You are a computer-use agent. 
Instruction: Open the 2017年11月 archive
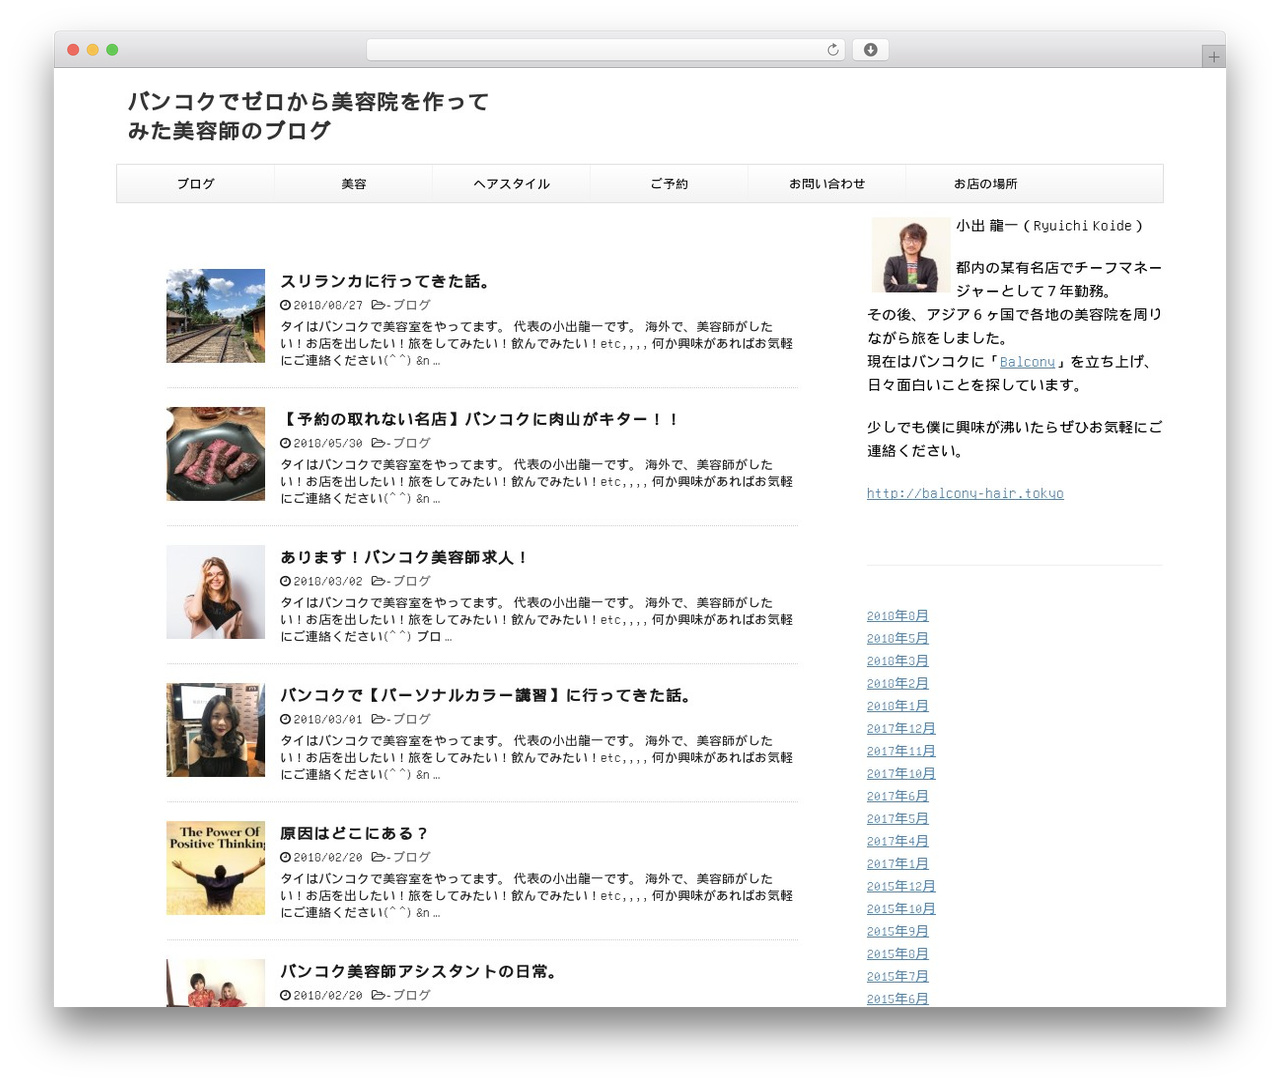tap(901, 751)
